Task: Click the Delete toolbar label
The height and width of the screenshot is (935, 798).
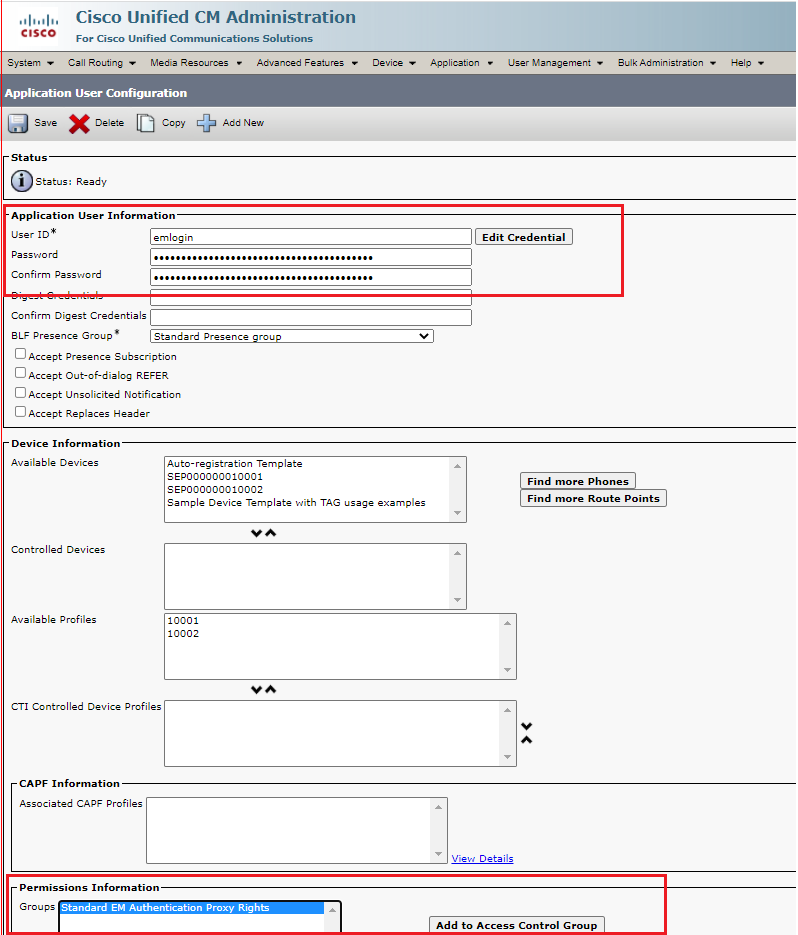Action: (110, 123)
